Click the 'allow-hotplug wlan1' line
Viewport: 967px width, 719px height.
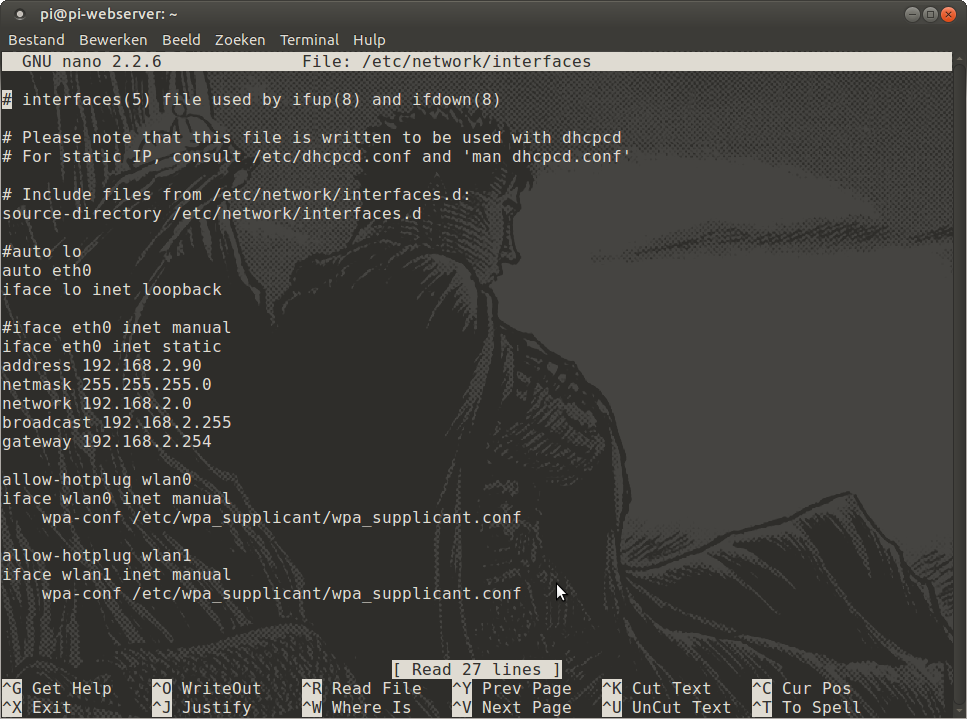click(97, 556)
